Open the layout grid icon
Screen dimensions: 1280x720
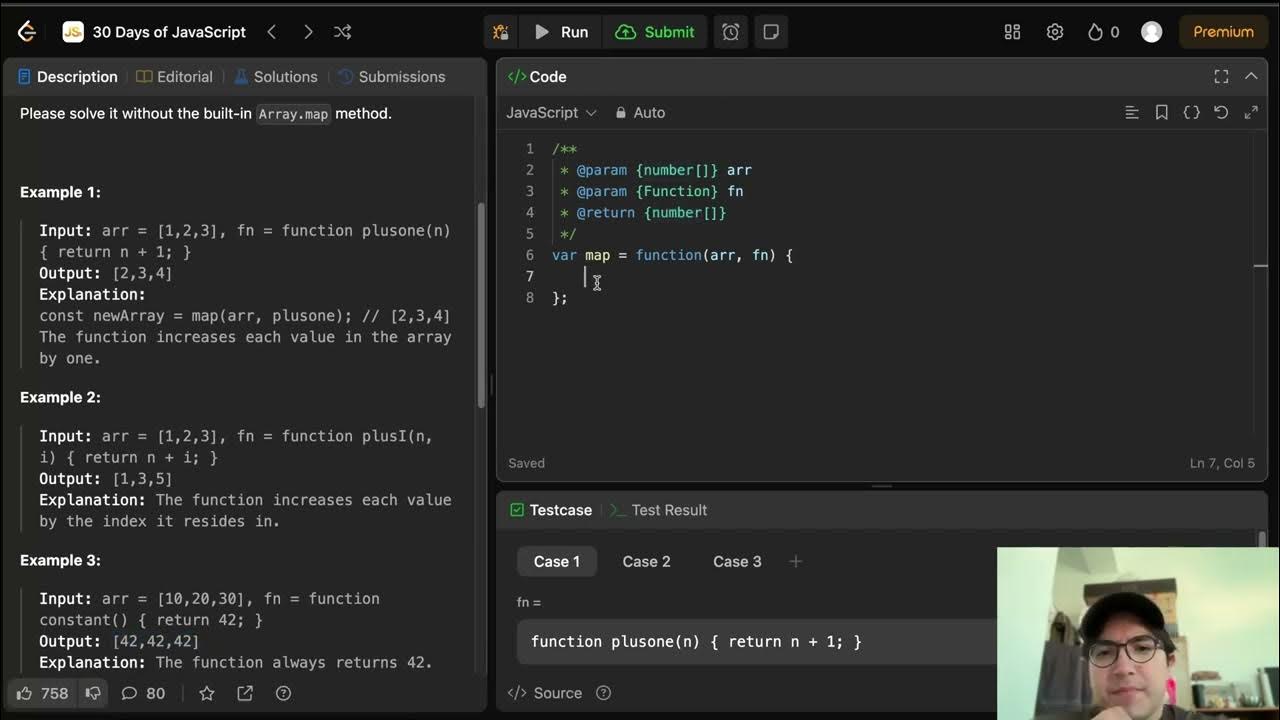(x=1012, y=32)
